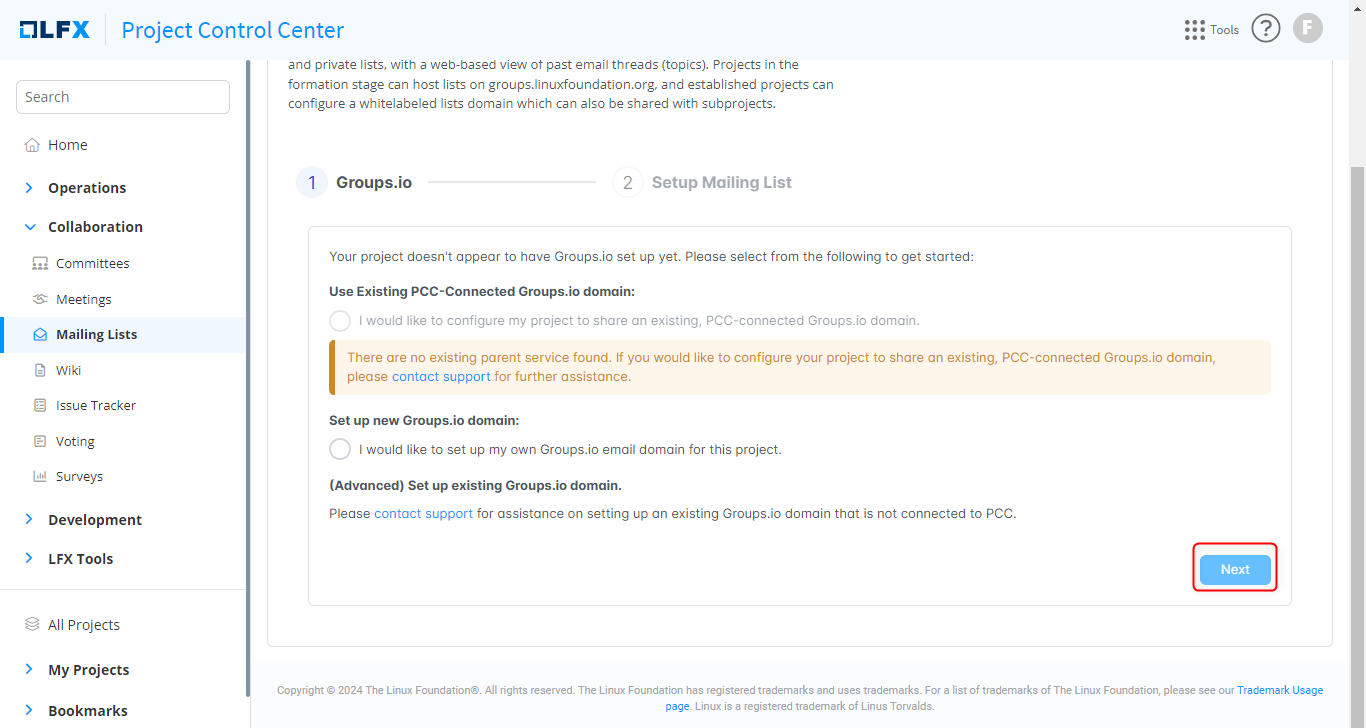Click the Home house icon

coord(32,145)
